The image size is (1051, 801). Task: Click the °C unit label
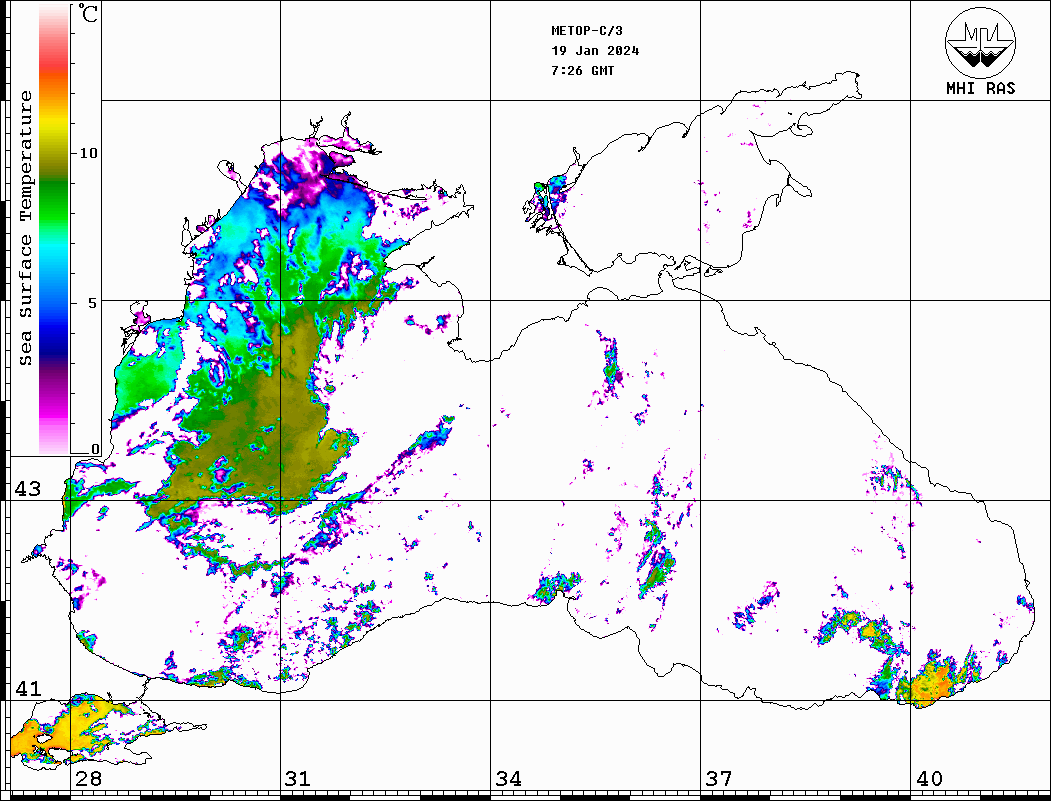(x=88, y=13)
